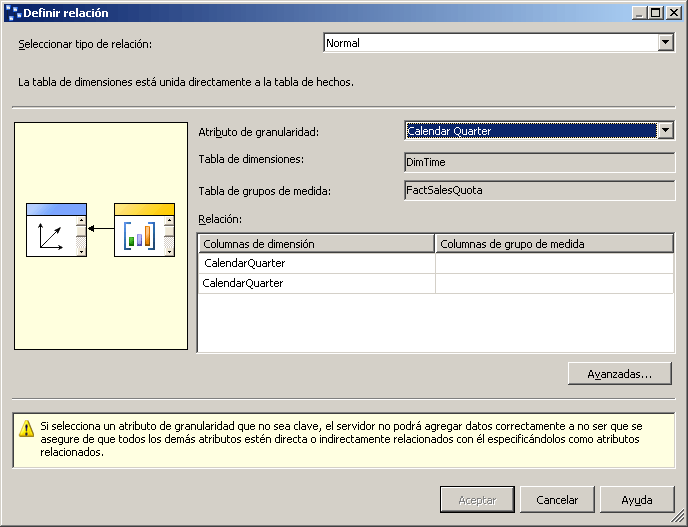Click the Columnas de grupo de medida header

[554, 244]
